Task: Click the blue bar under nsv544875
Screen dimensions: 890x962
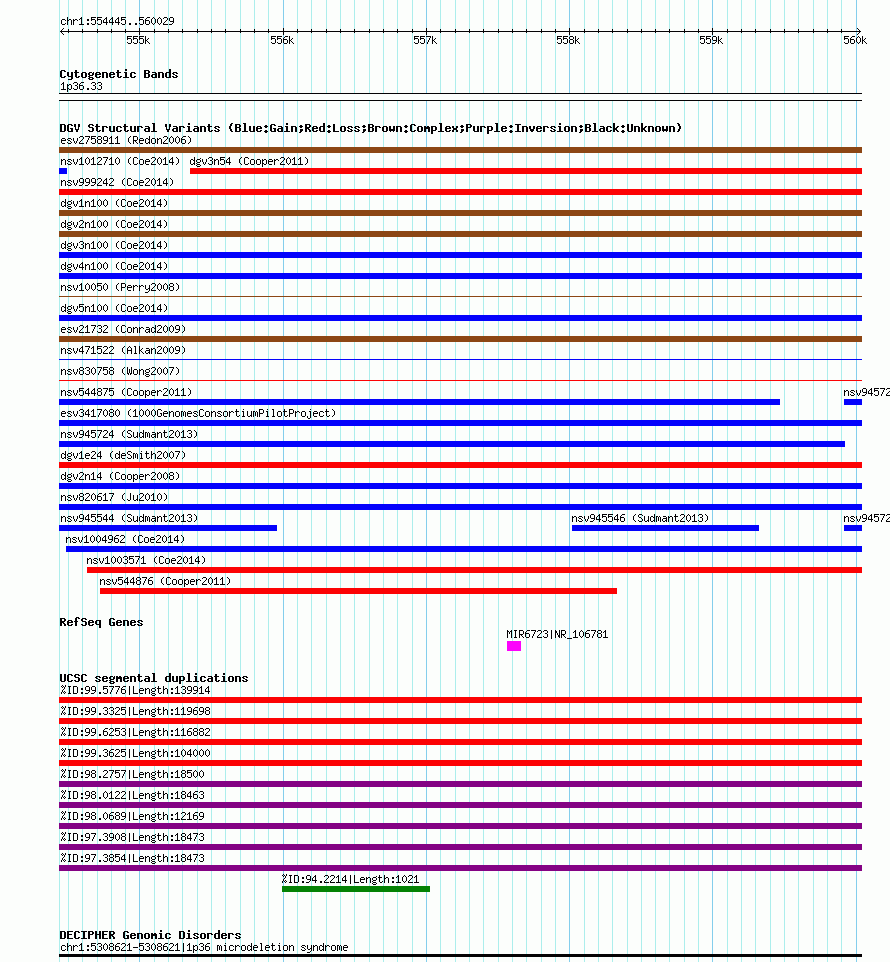Action: point(420,402)
